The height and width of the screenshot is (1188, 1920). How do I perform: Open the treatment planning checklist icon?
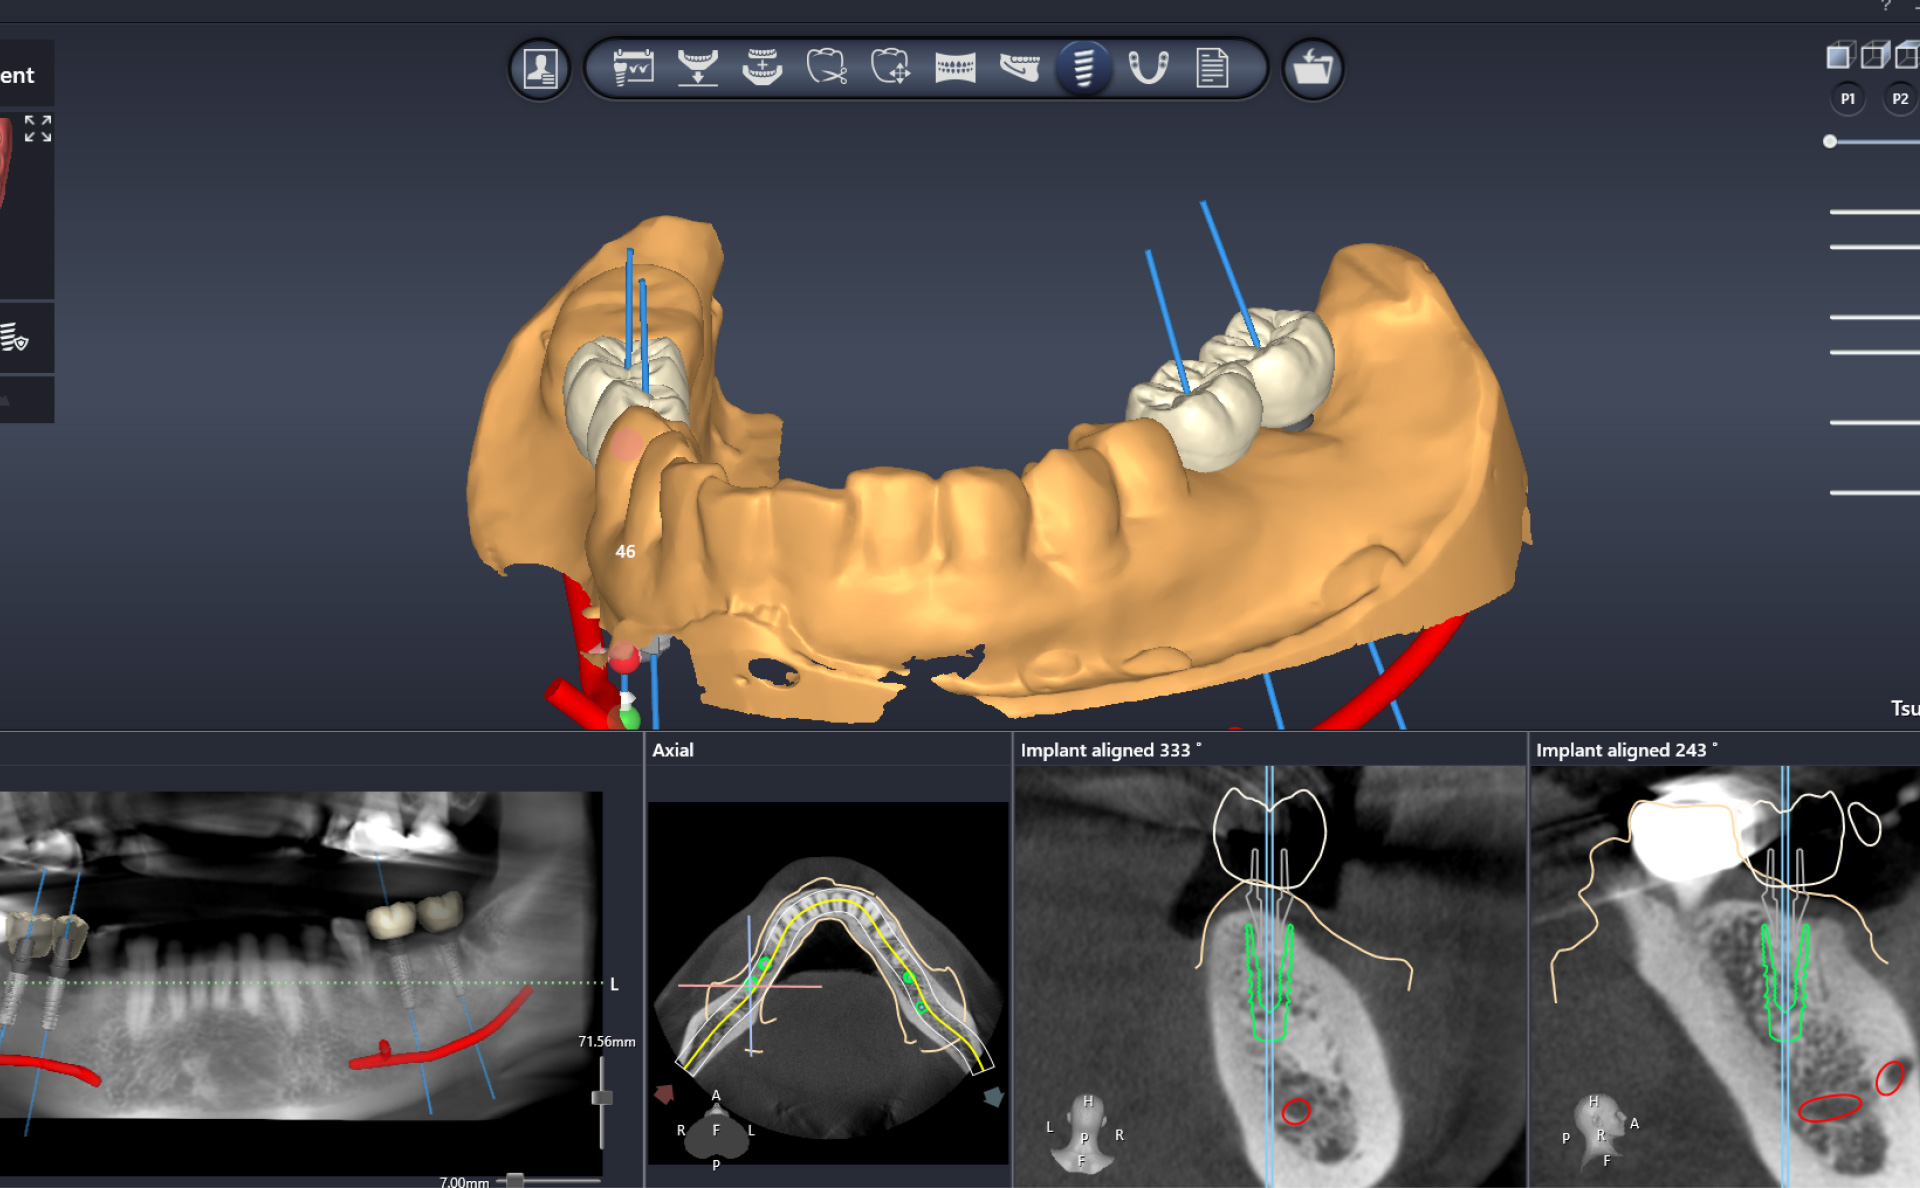click(633, 68)
